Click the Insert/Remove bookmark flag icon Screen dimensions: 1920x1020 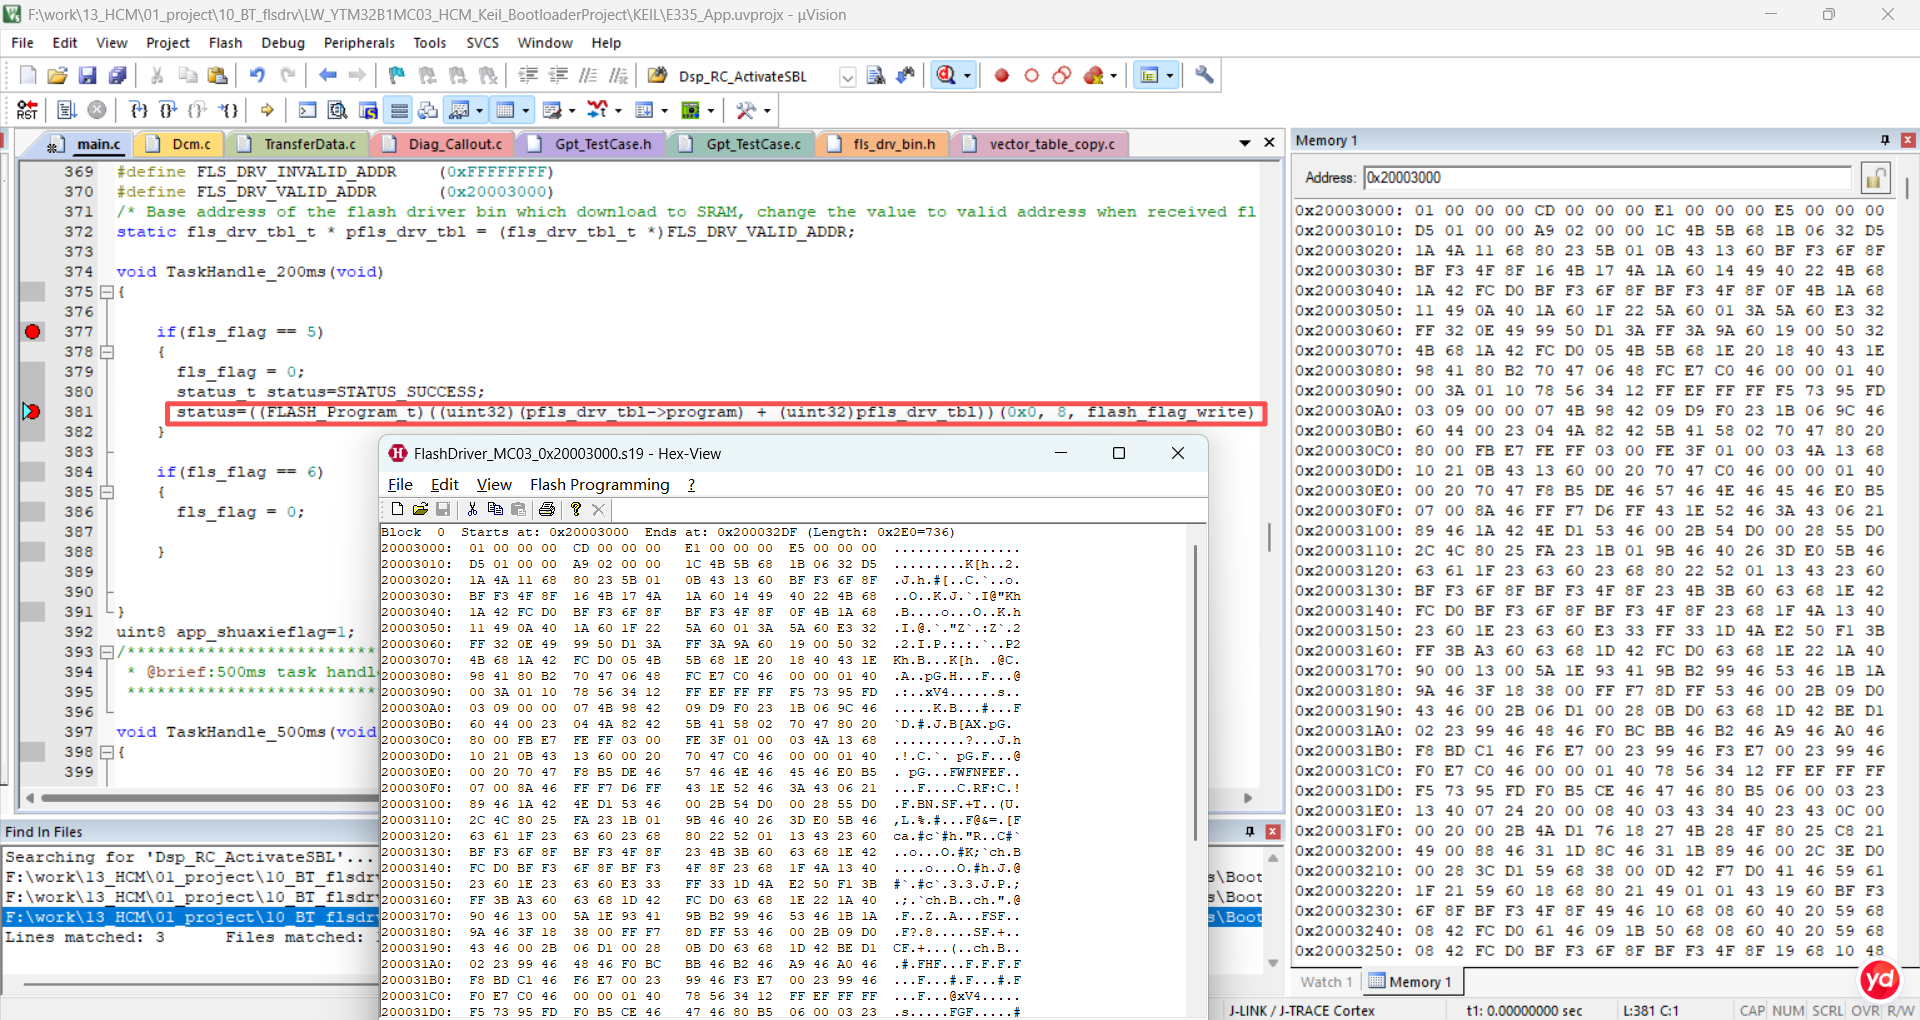(x=397, y=76)
